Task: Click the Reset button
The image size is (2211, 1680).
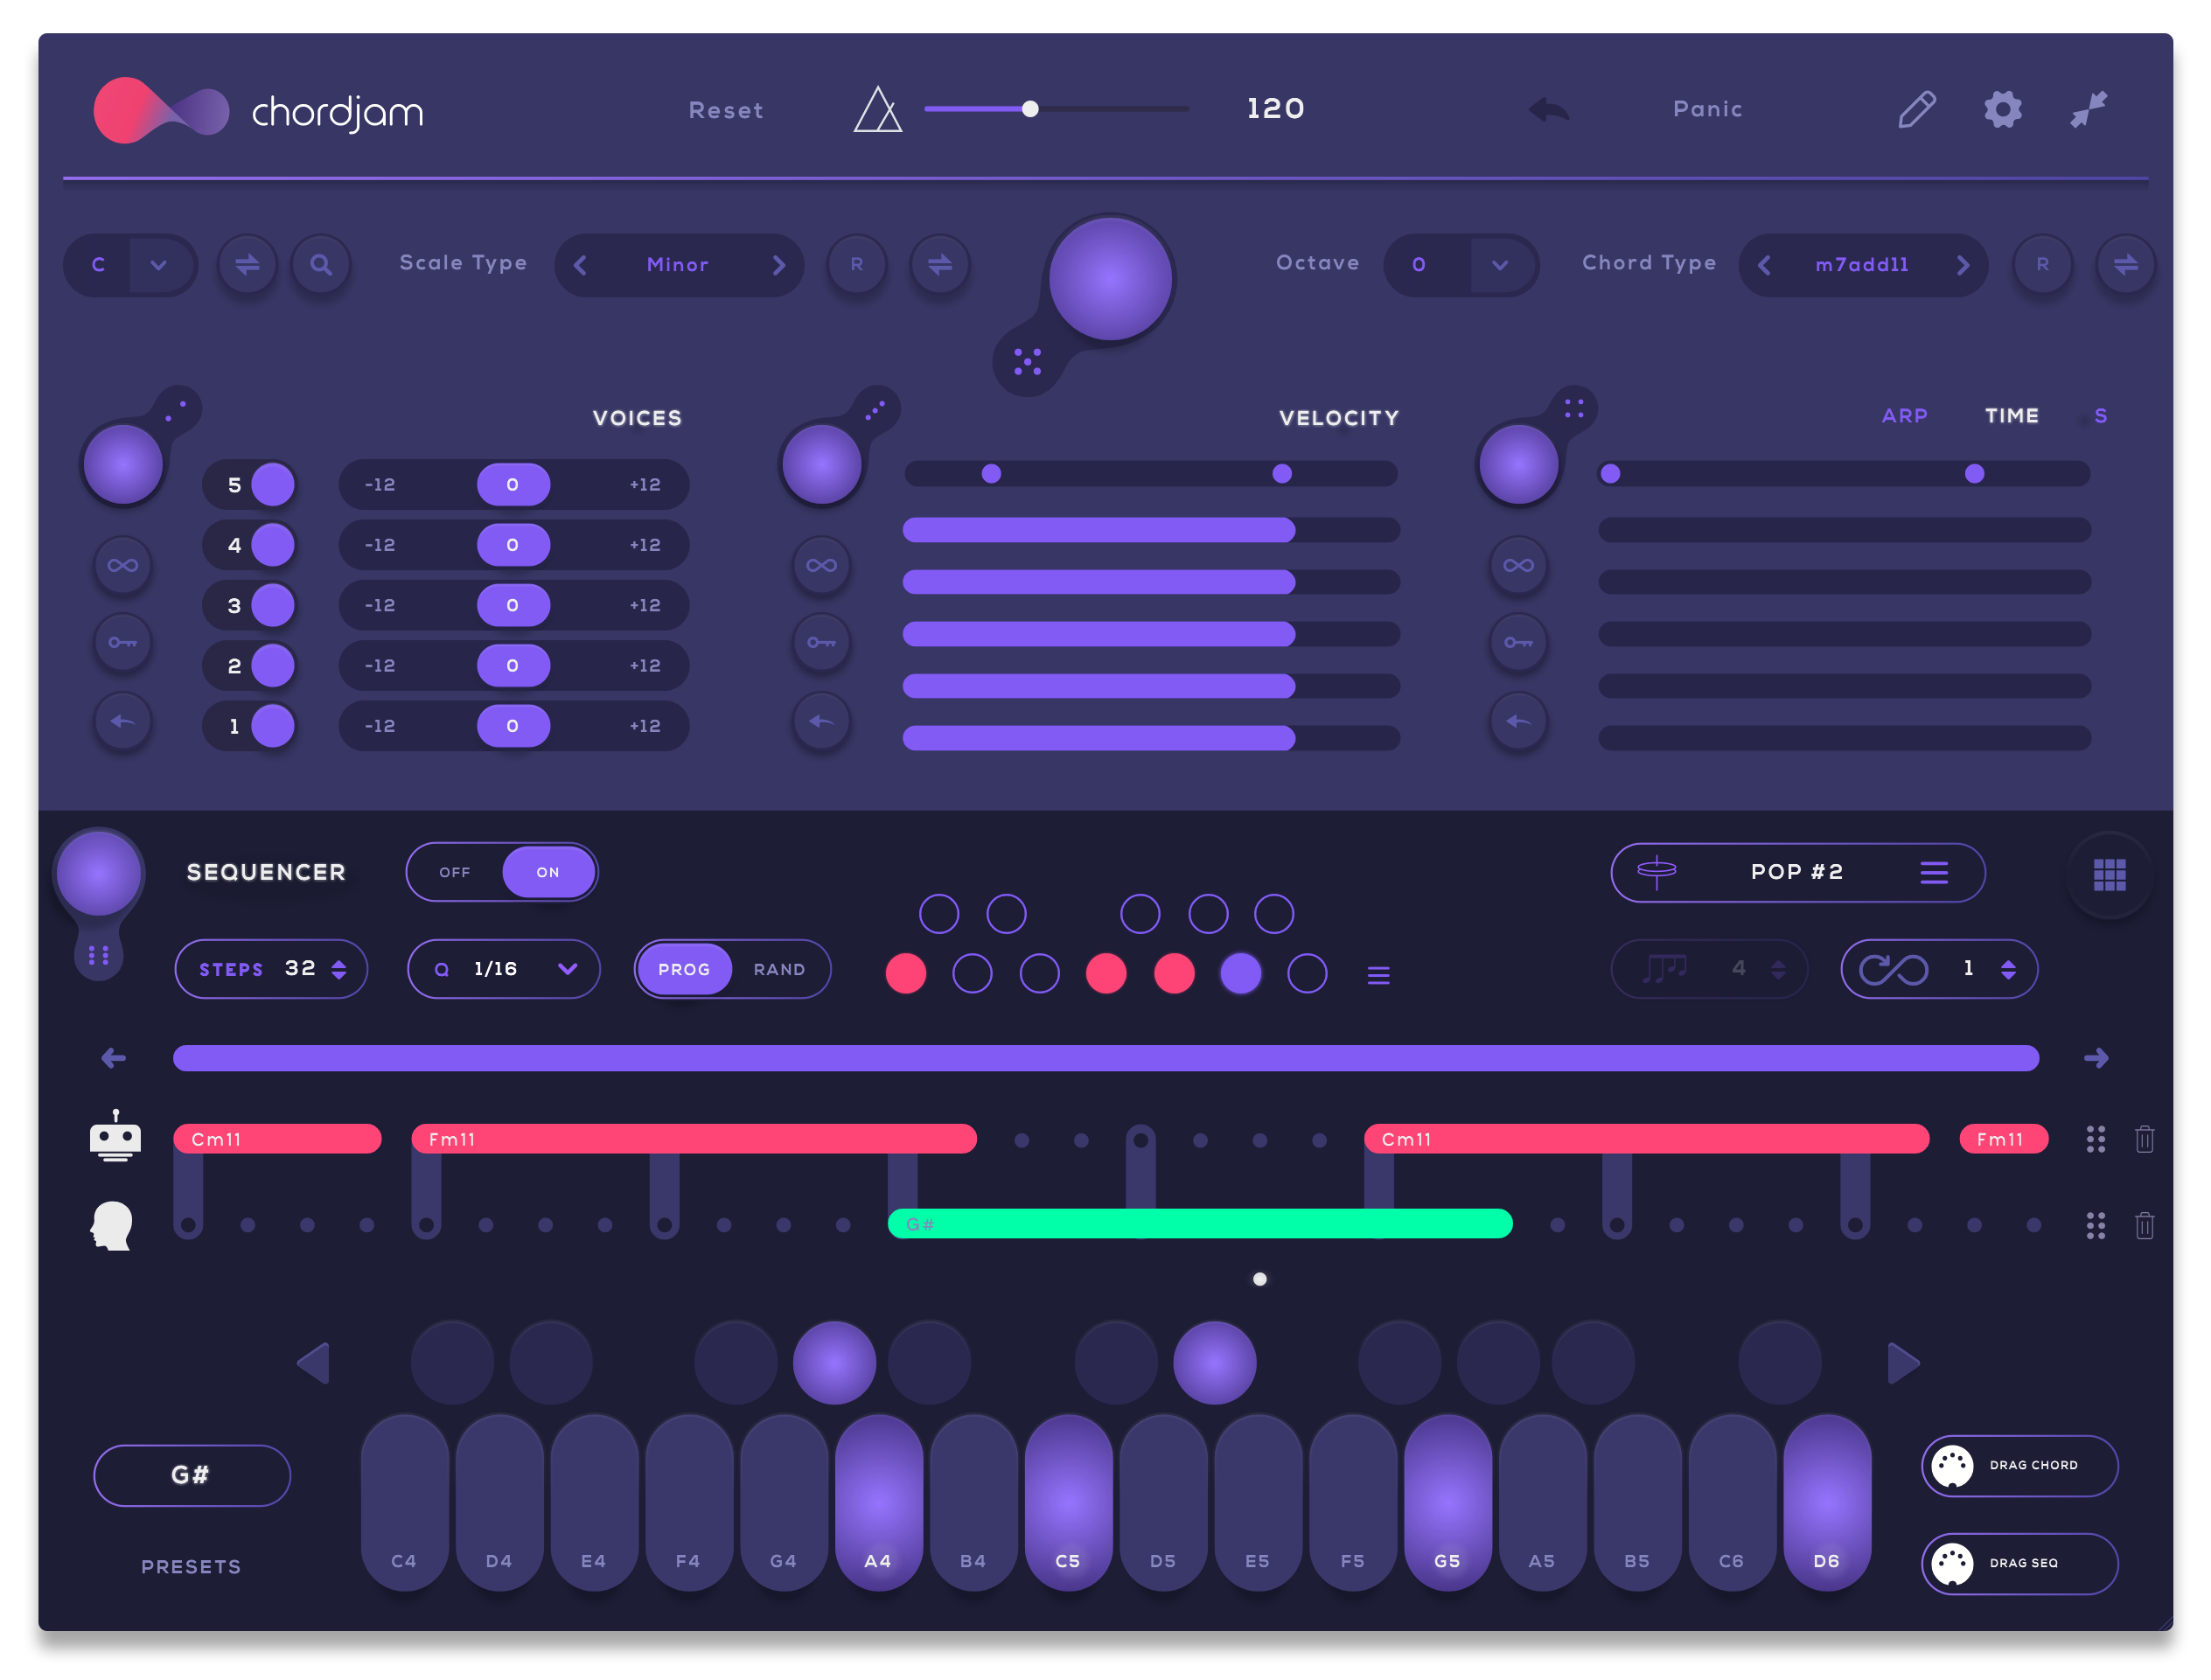Action: coord(726,110)
